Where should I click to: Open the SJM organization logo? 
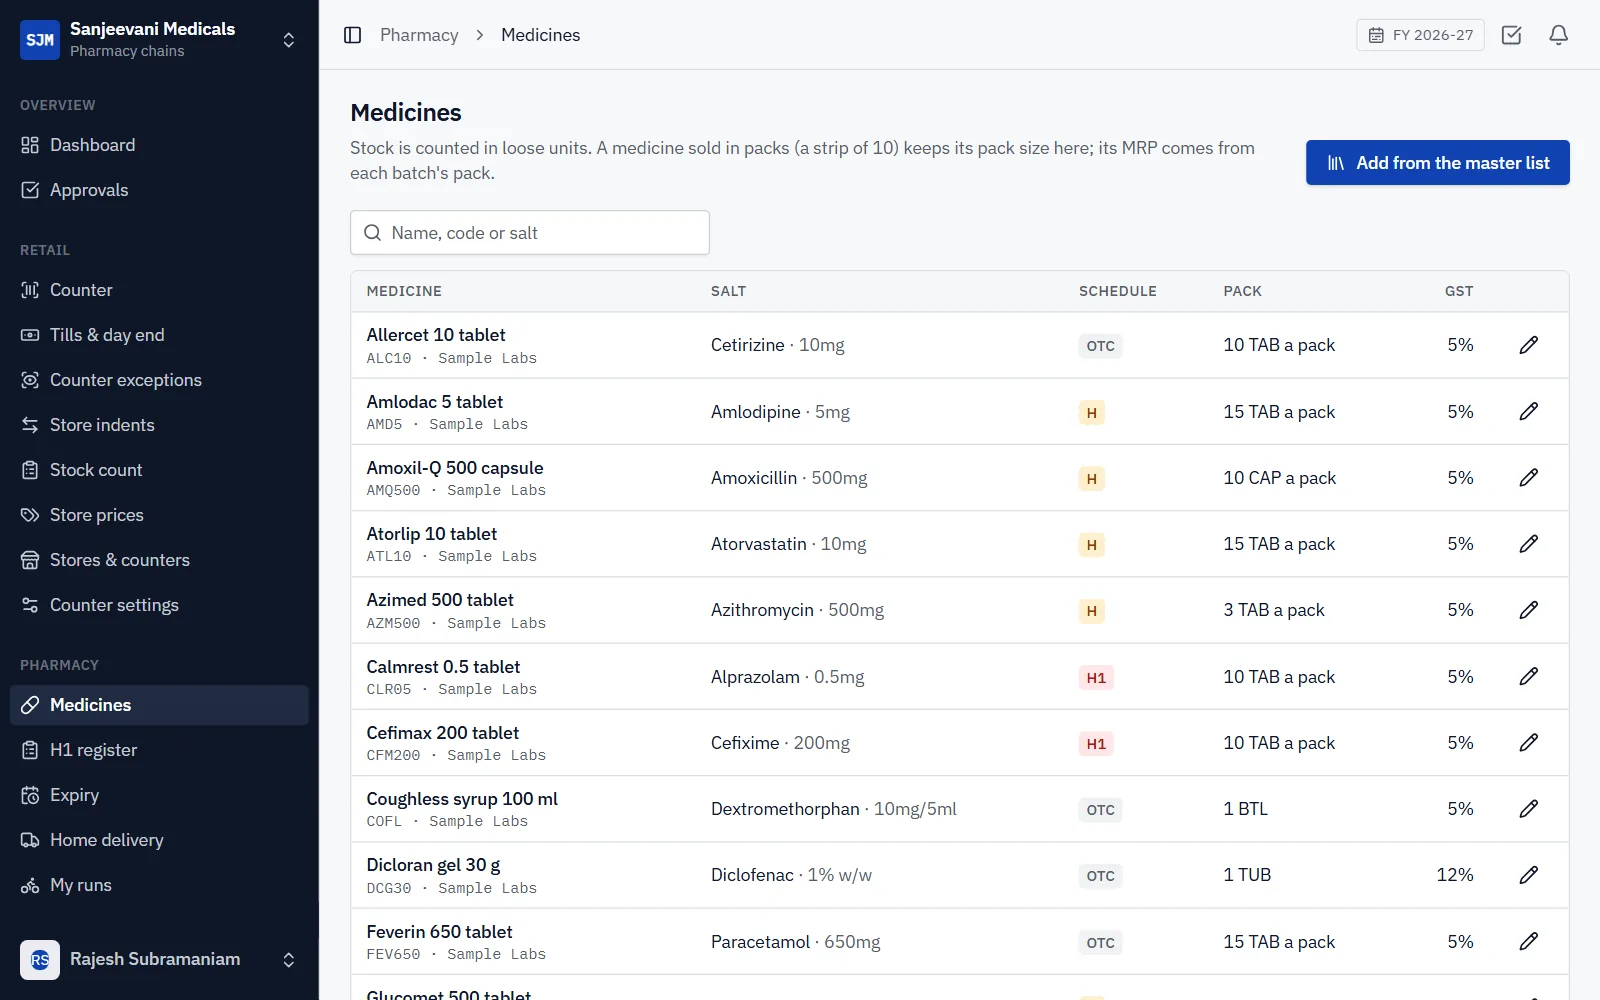[40, 40]
